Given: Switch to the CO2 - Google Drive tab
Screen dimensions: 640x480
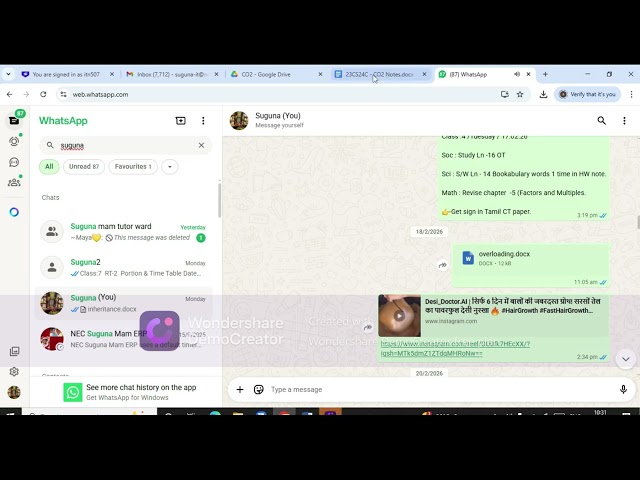Looking at the screenshot, I should [277, 74].
